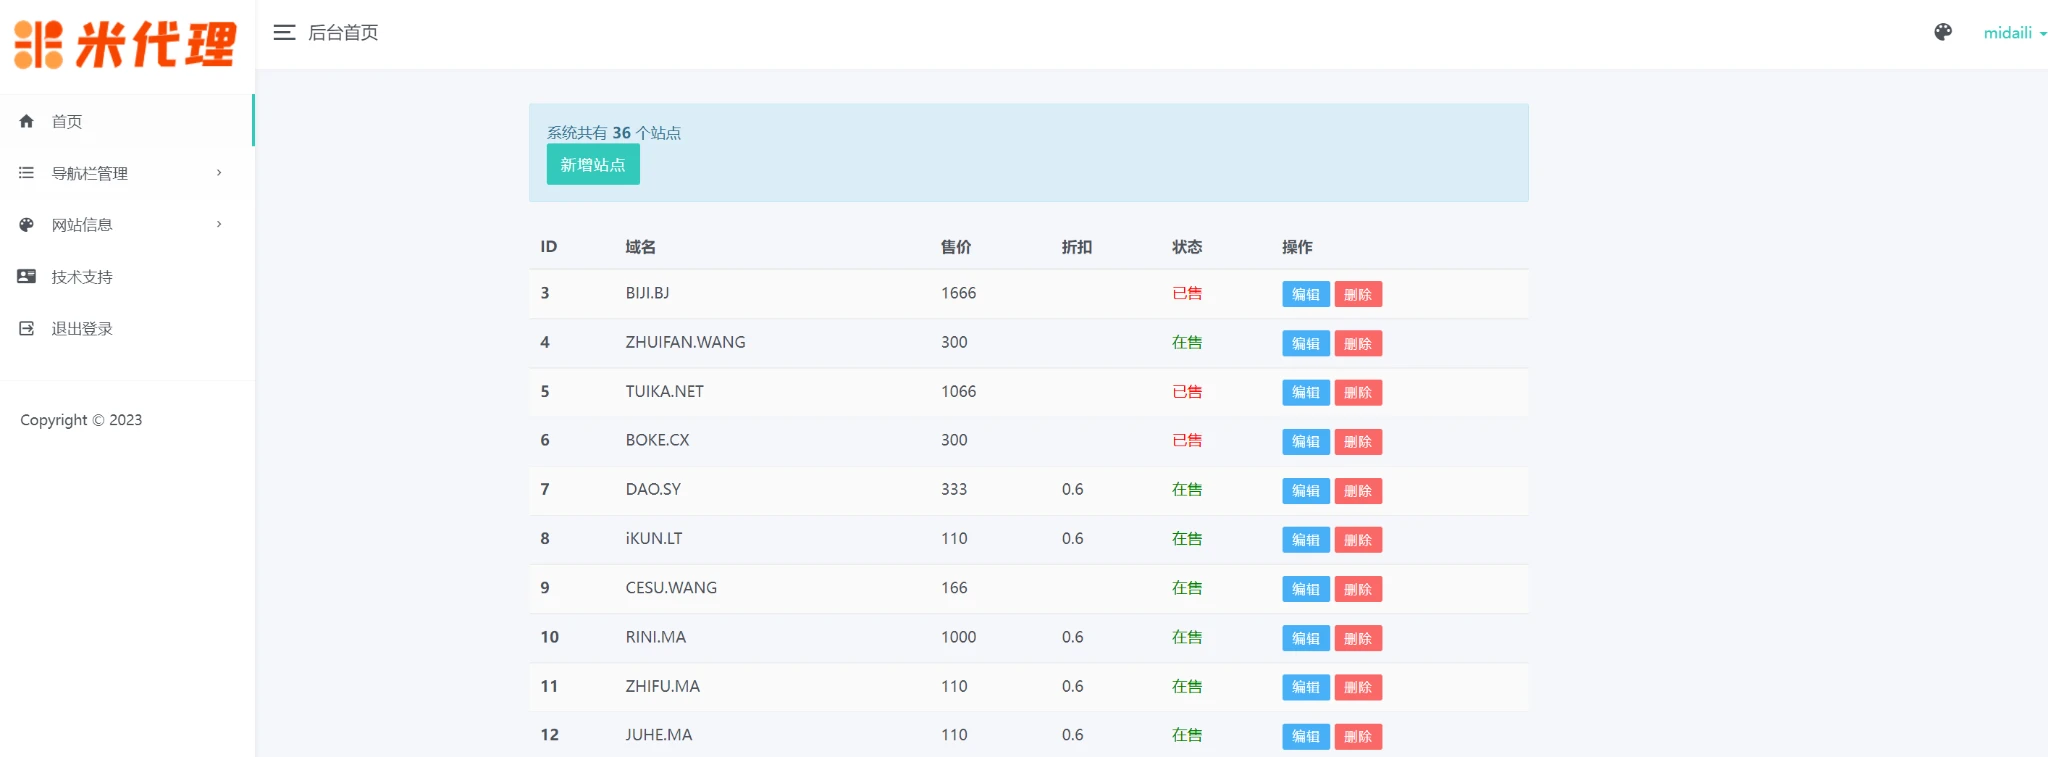The width and height of the screenshot is (2048, 757).
Task: Click the hamburger menu toggle icon
Action: tap(284, 33)
